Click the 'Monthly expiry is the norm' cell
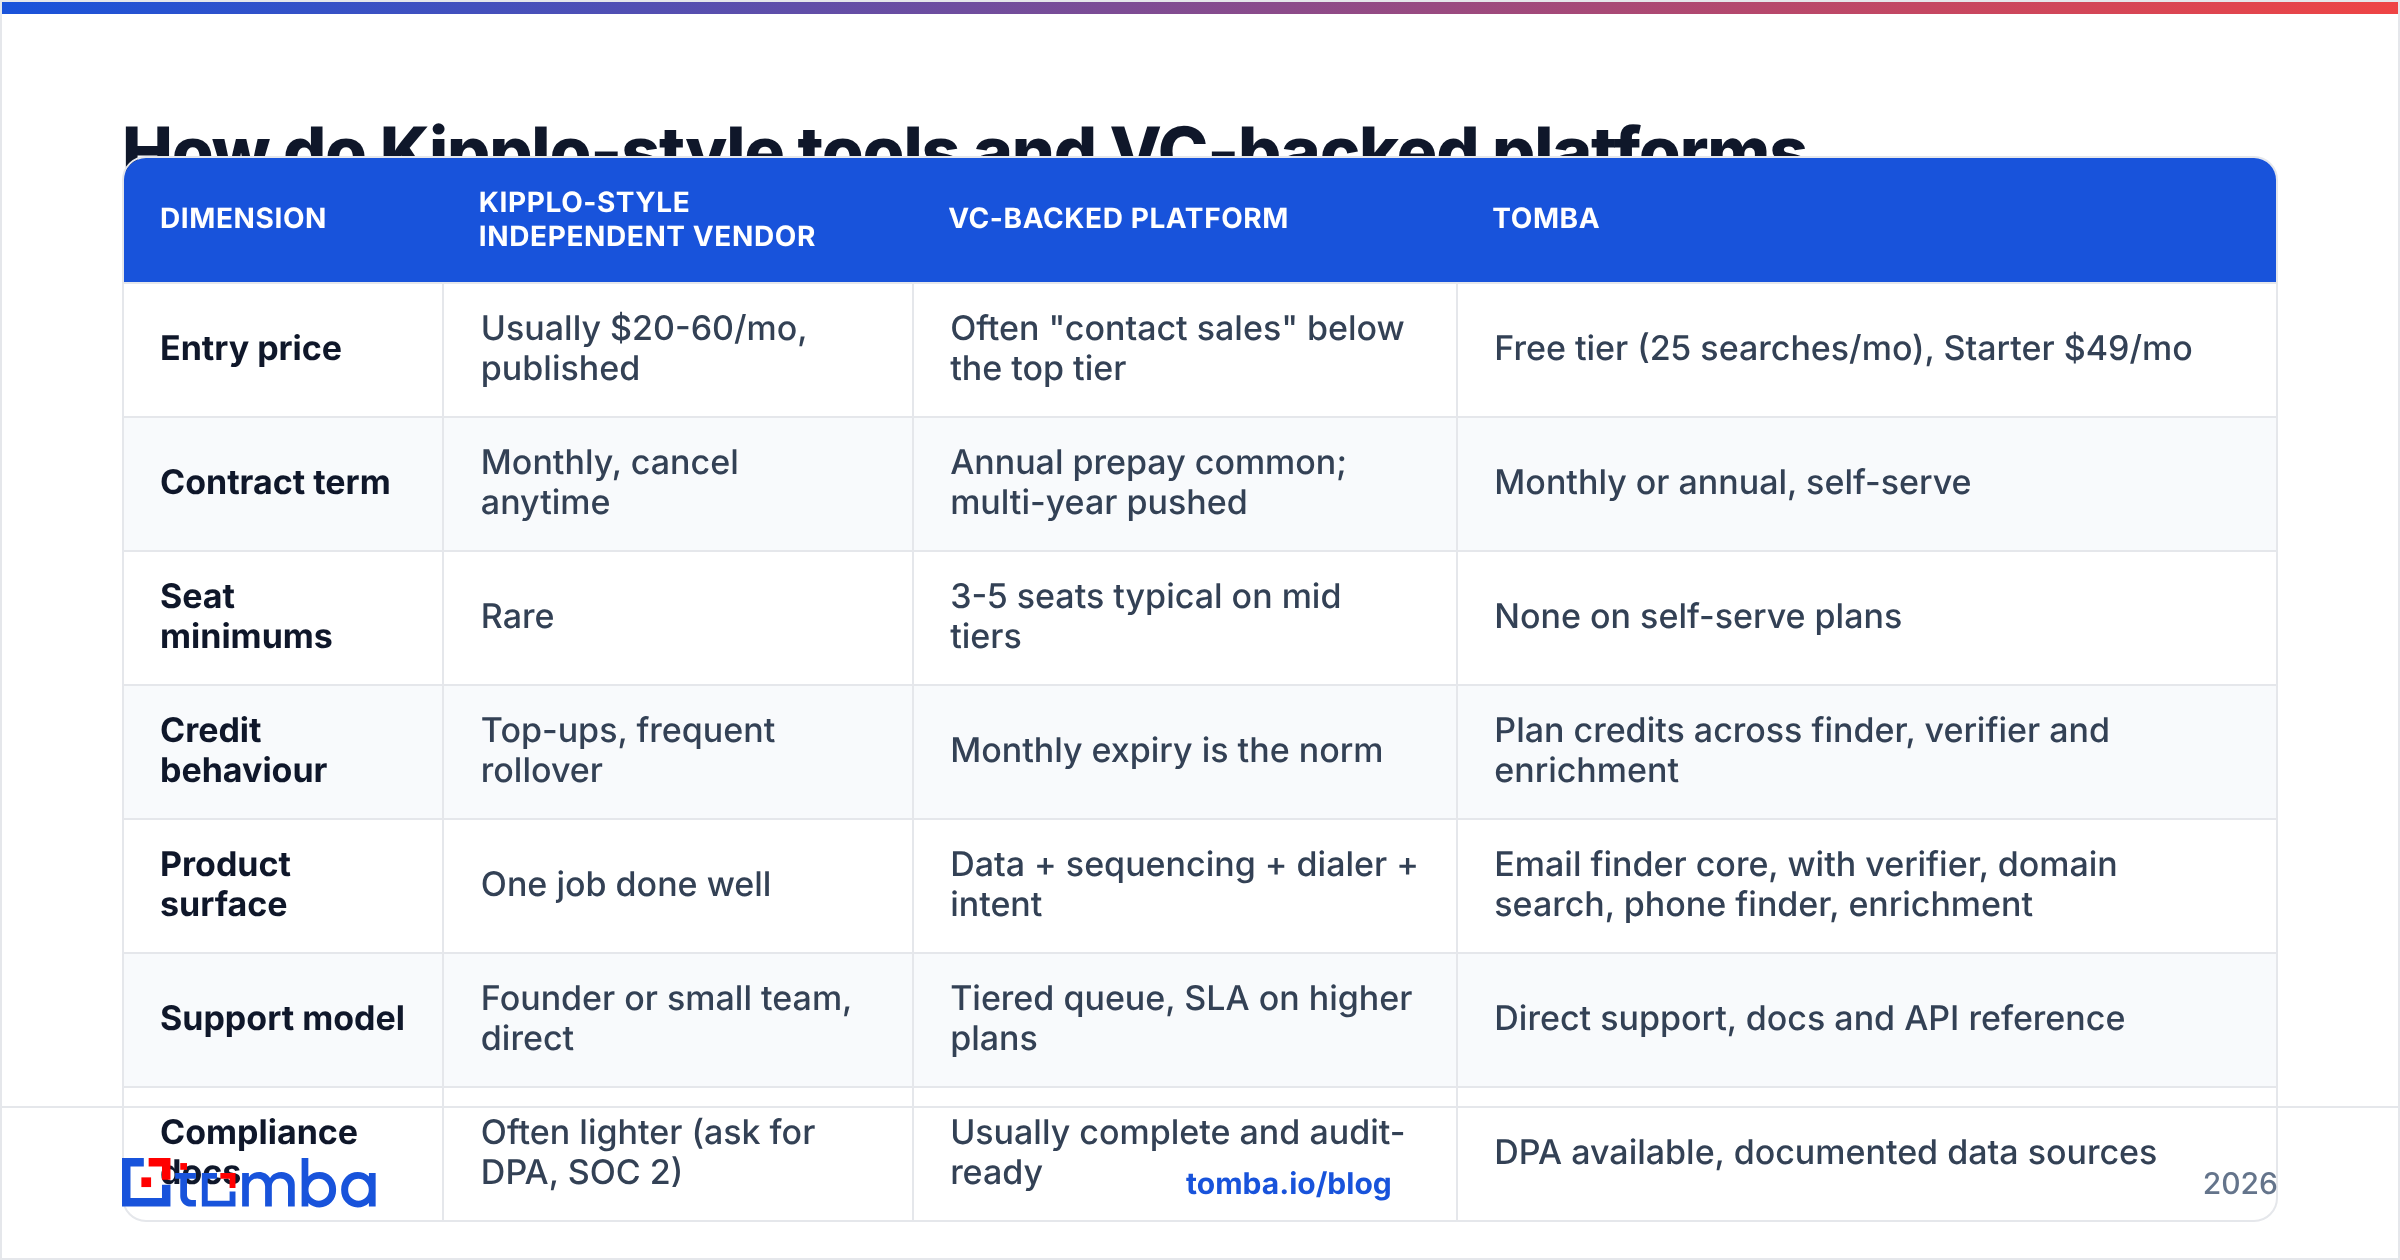This screenshot has width=2400, height=1260. [1185, 752]
